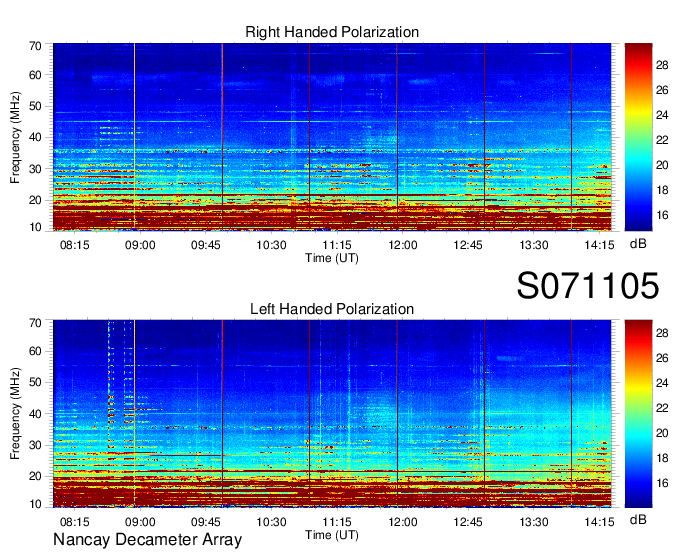Screen dimensions: 680x552
Task: Click the 12:45 tick on the bottom time axis
Action: click(468, 522)
